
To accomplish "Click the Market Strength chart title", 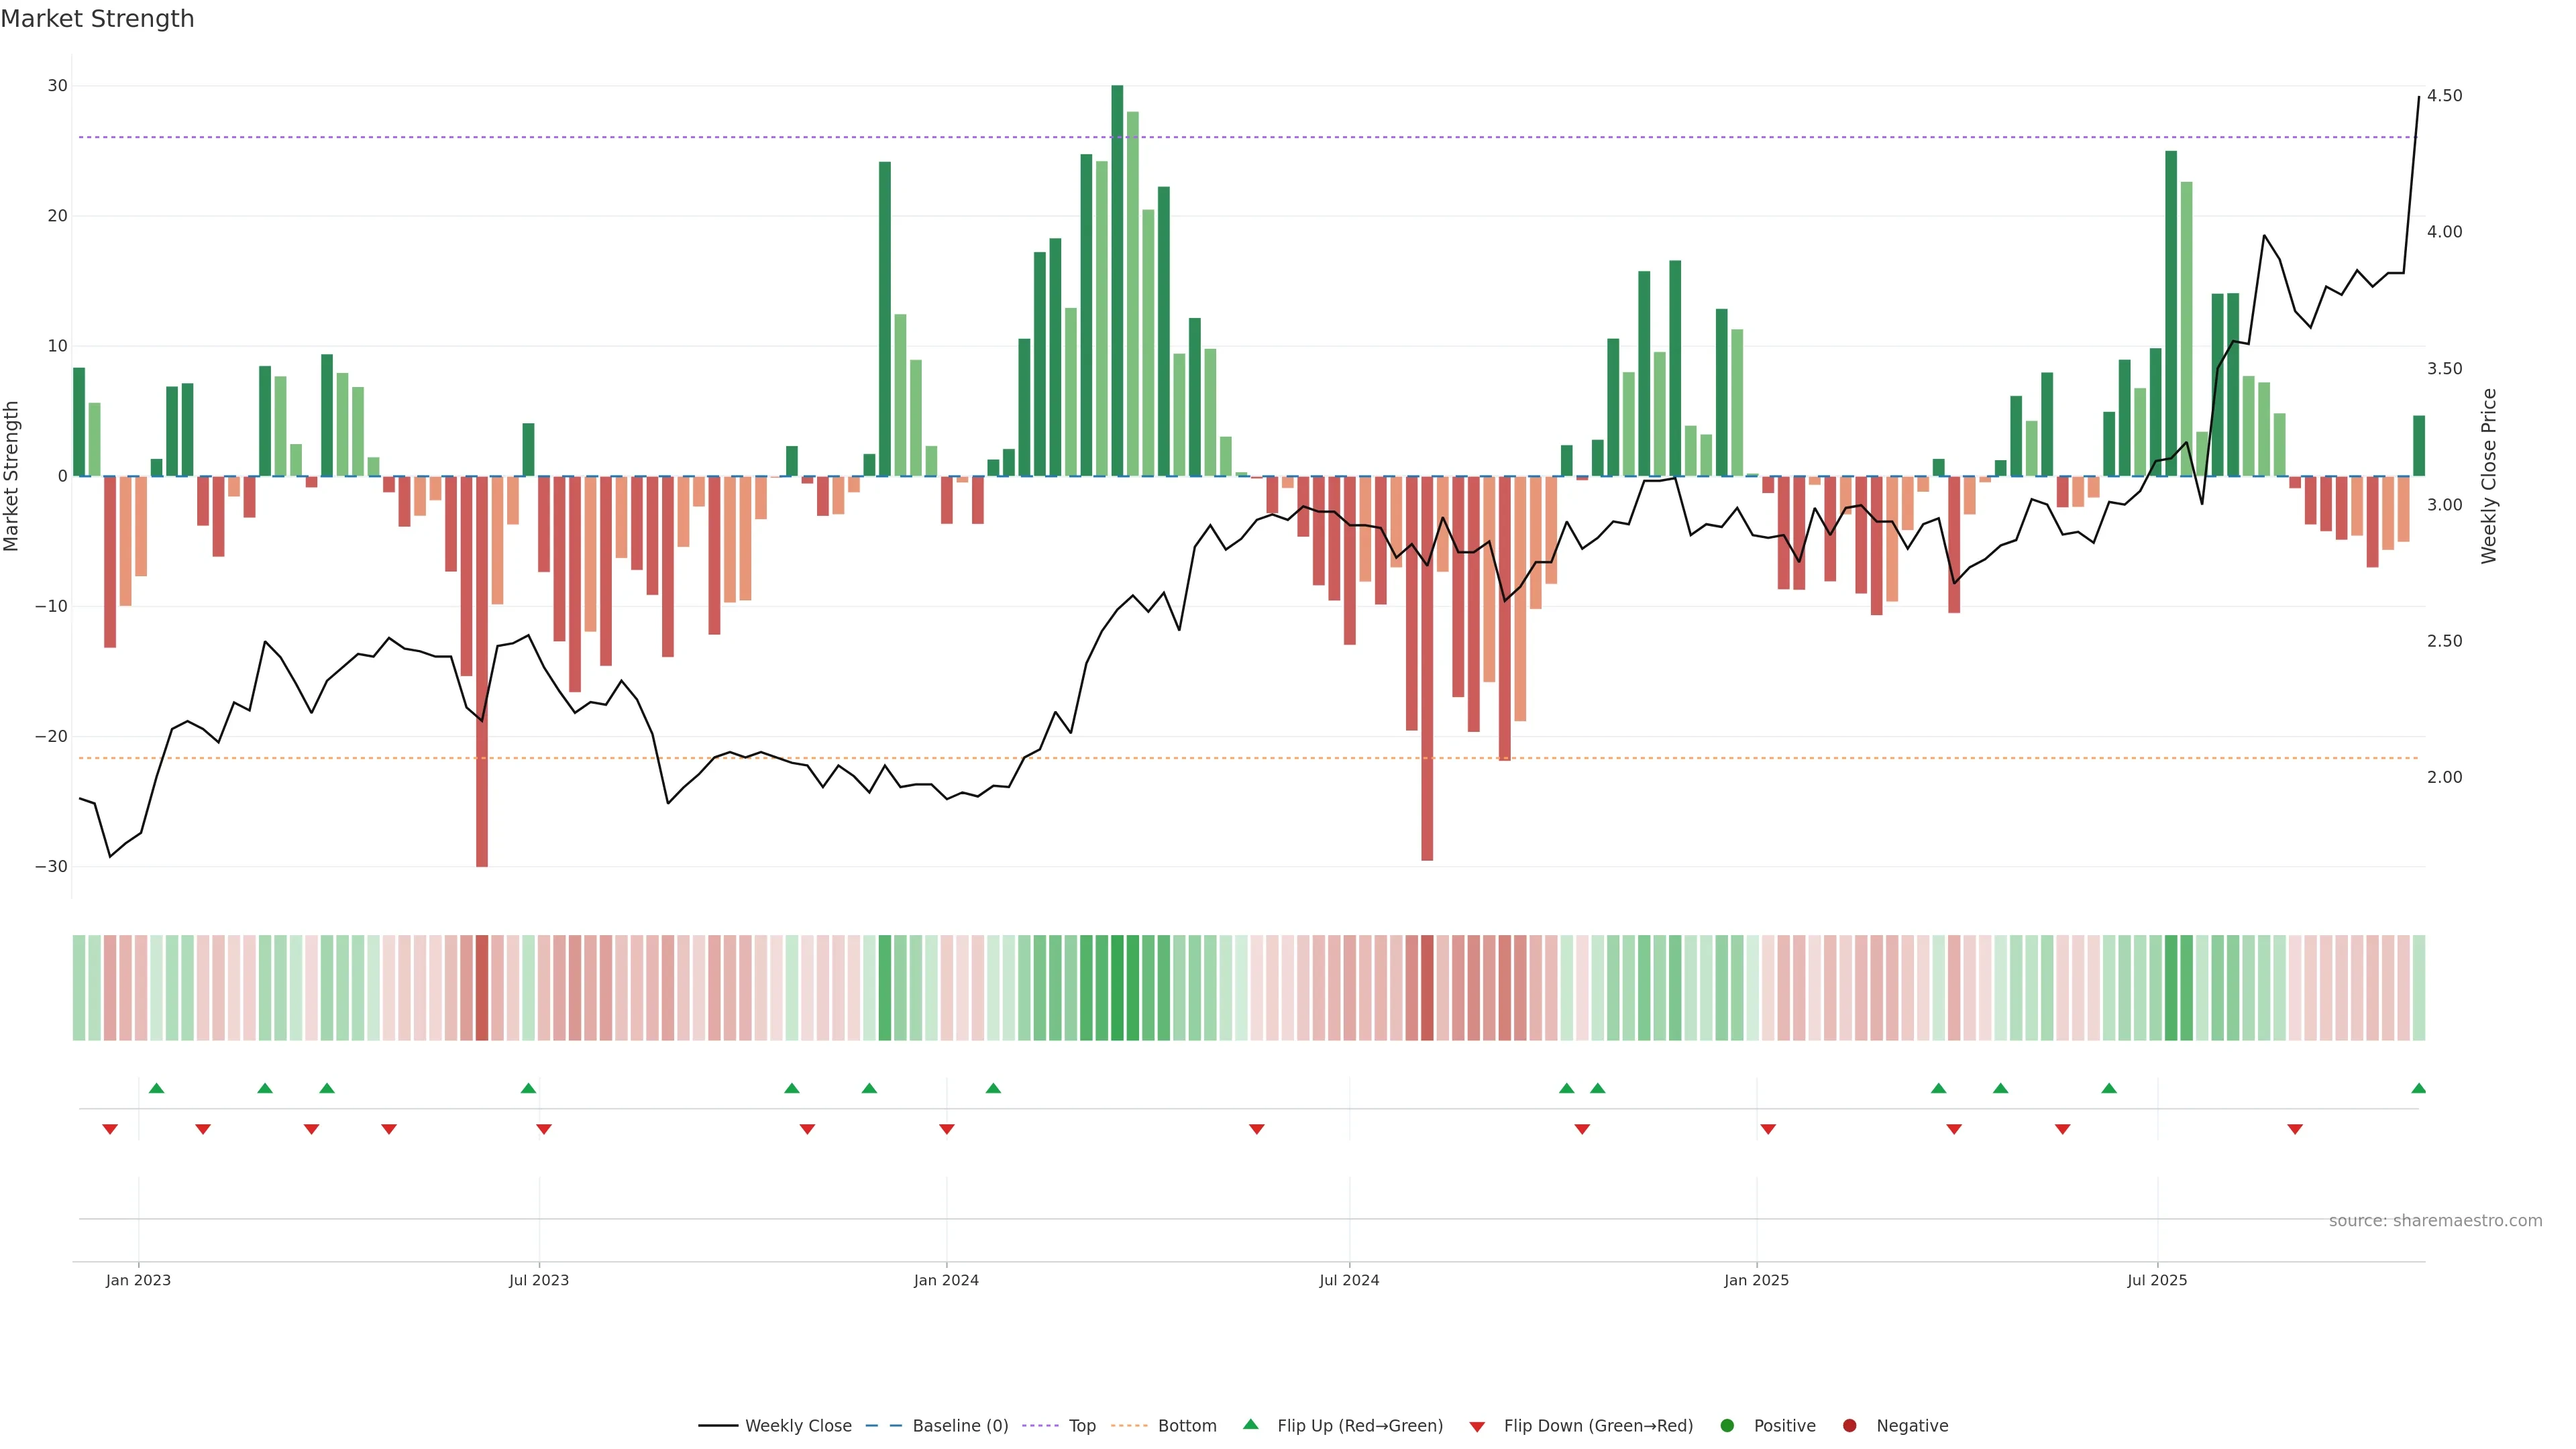I will tap(97, 19).
